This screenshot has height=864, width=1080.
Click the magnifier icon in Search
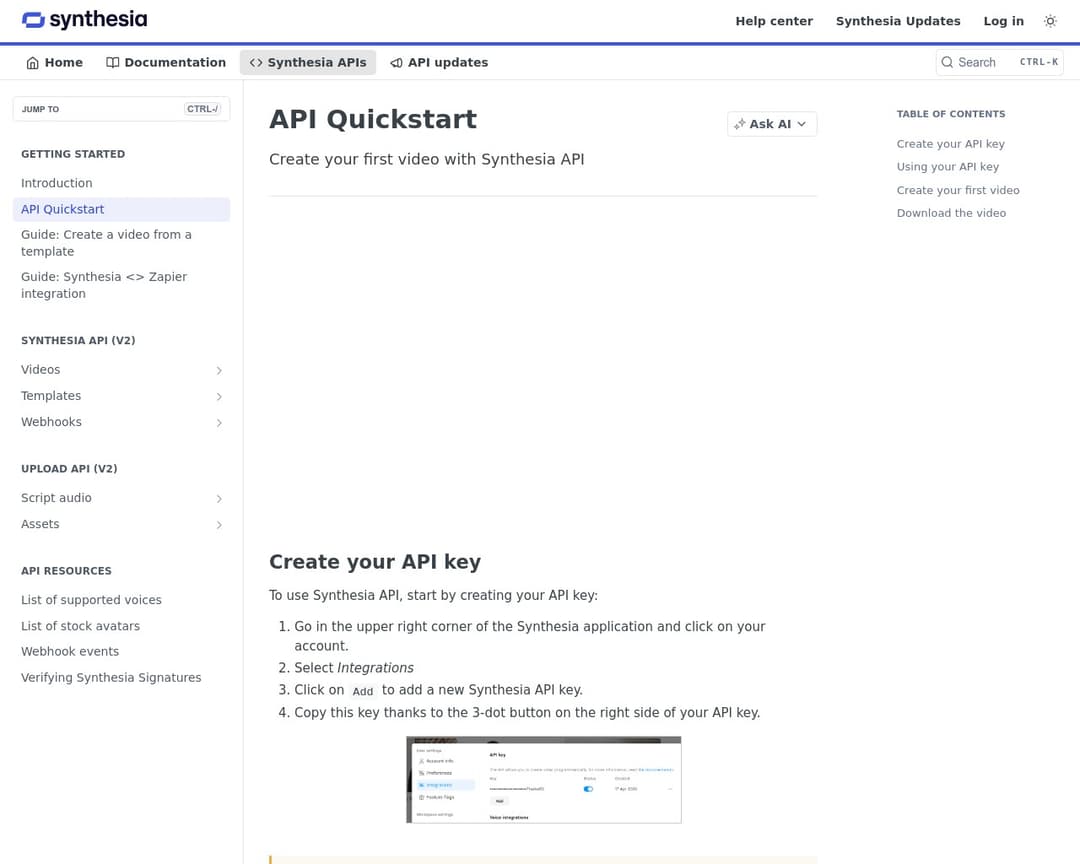(947, 63)
